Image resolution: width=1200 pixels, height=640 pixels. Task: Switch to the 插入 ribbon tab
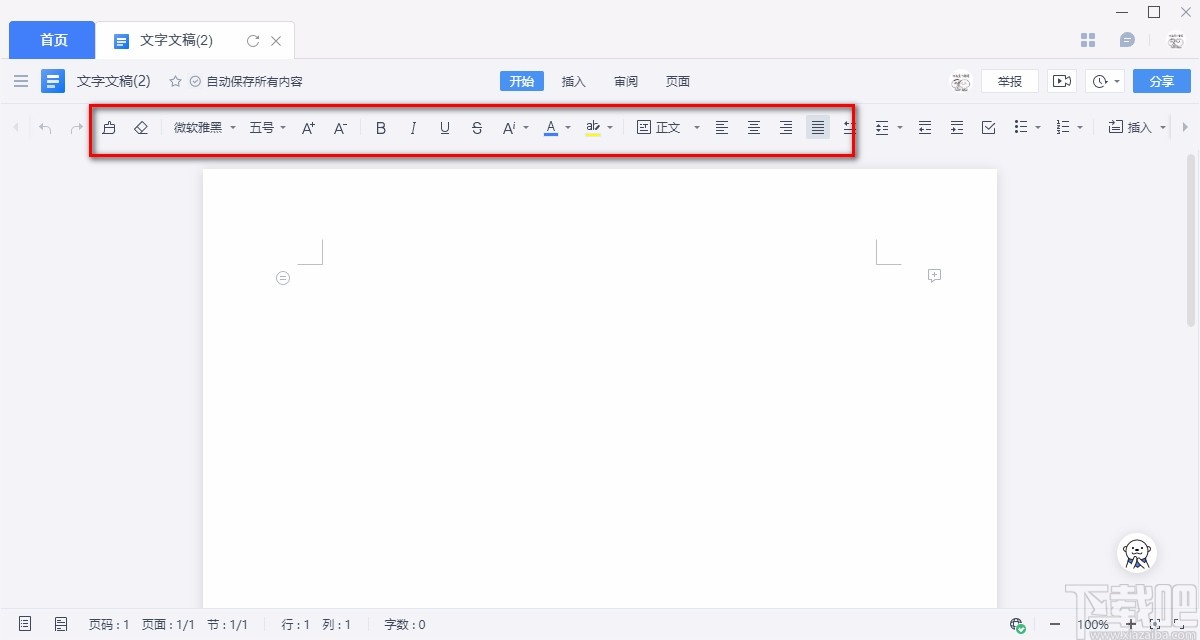[573, 81]
